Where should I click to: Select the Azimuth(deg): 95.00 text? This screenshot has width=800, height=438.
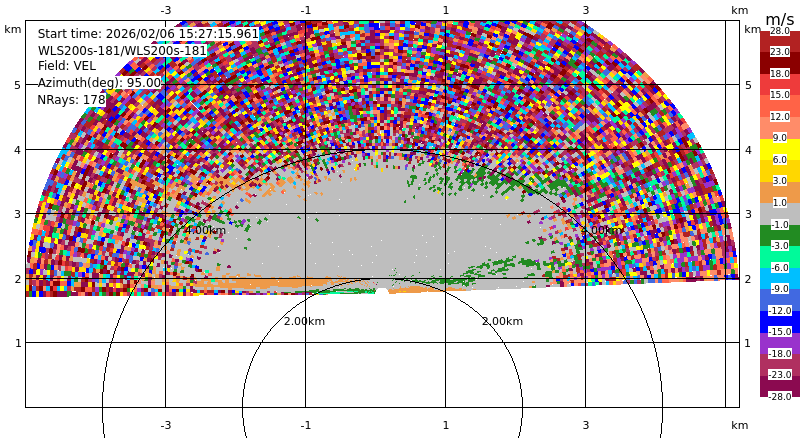[x=99, y=83]
